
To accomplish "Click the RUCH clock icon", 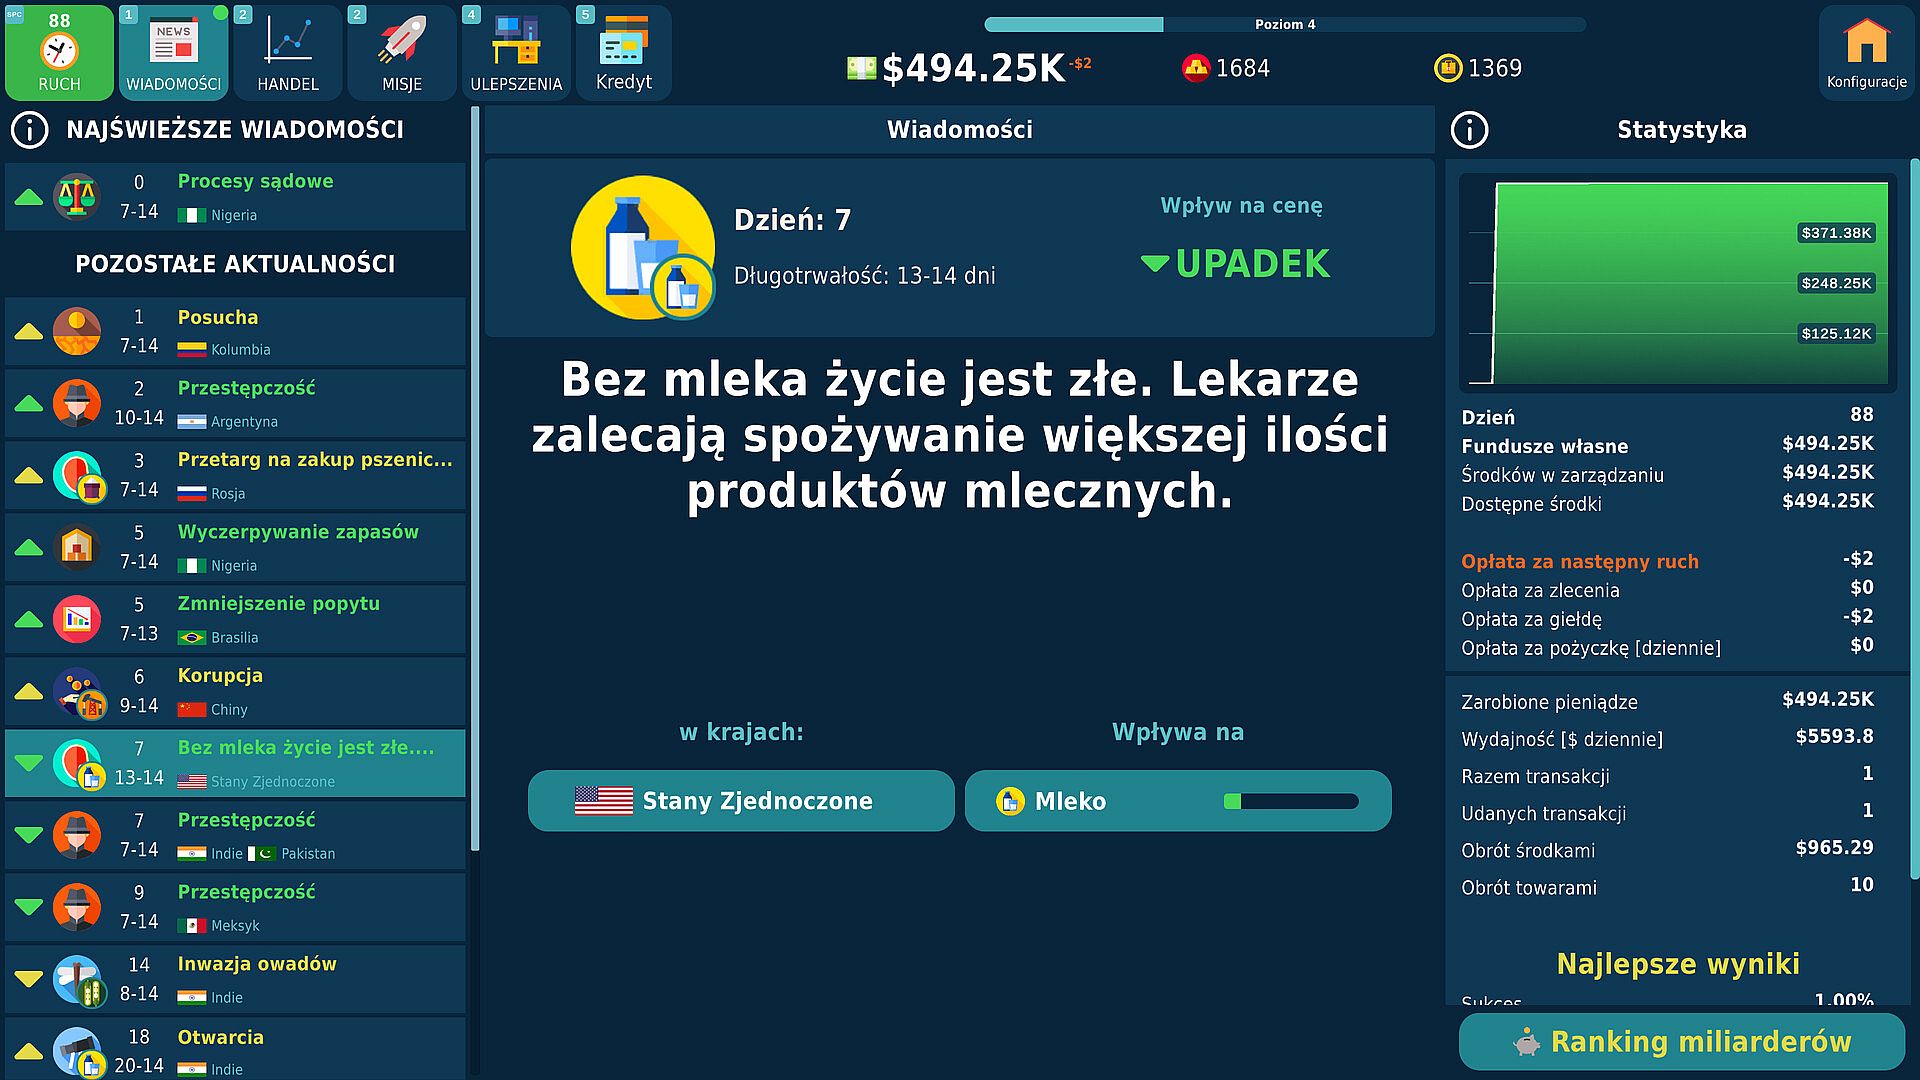I will click(x=59, y=51).
